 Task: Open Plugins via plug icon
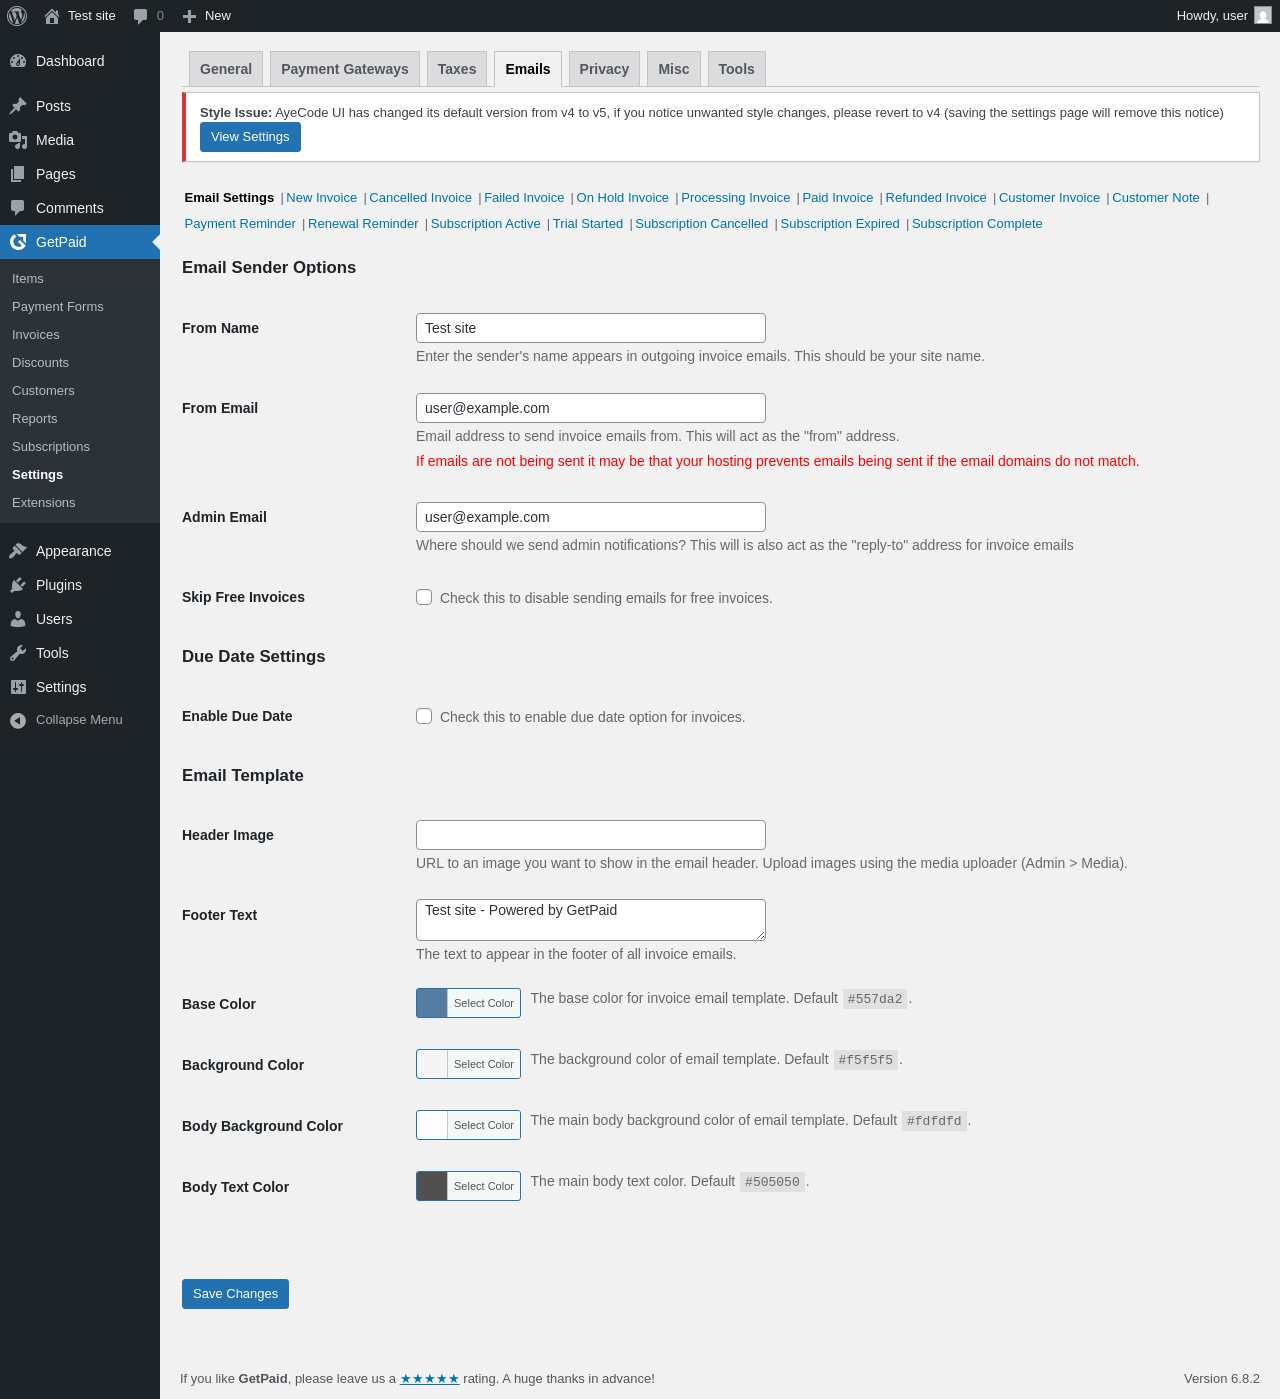18,585
